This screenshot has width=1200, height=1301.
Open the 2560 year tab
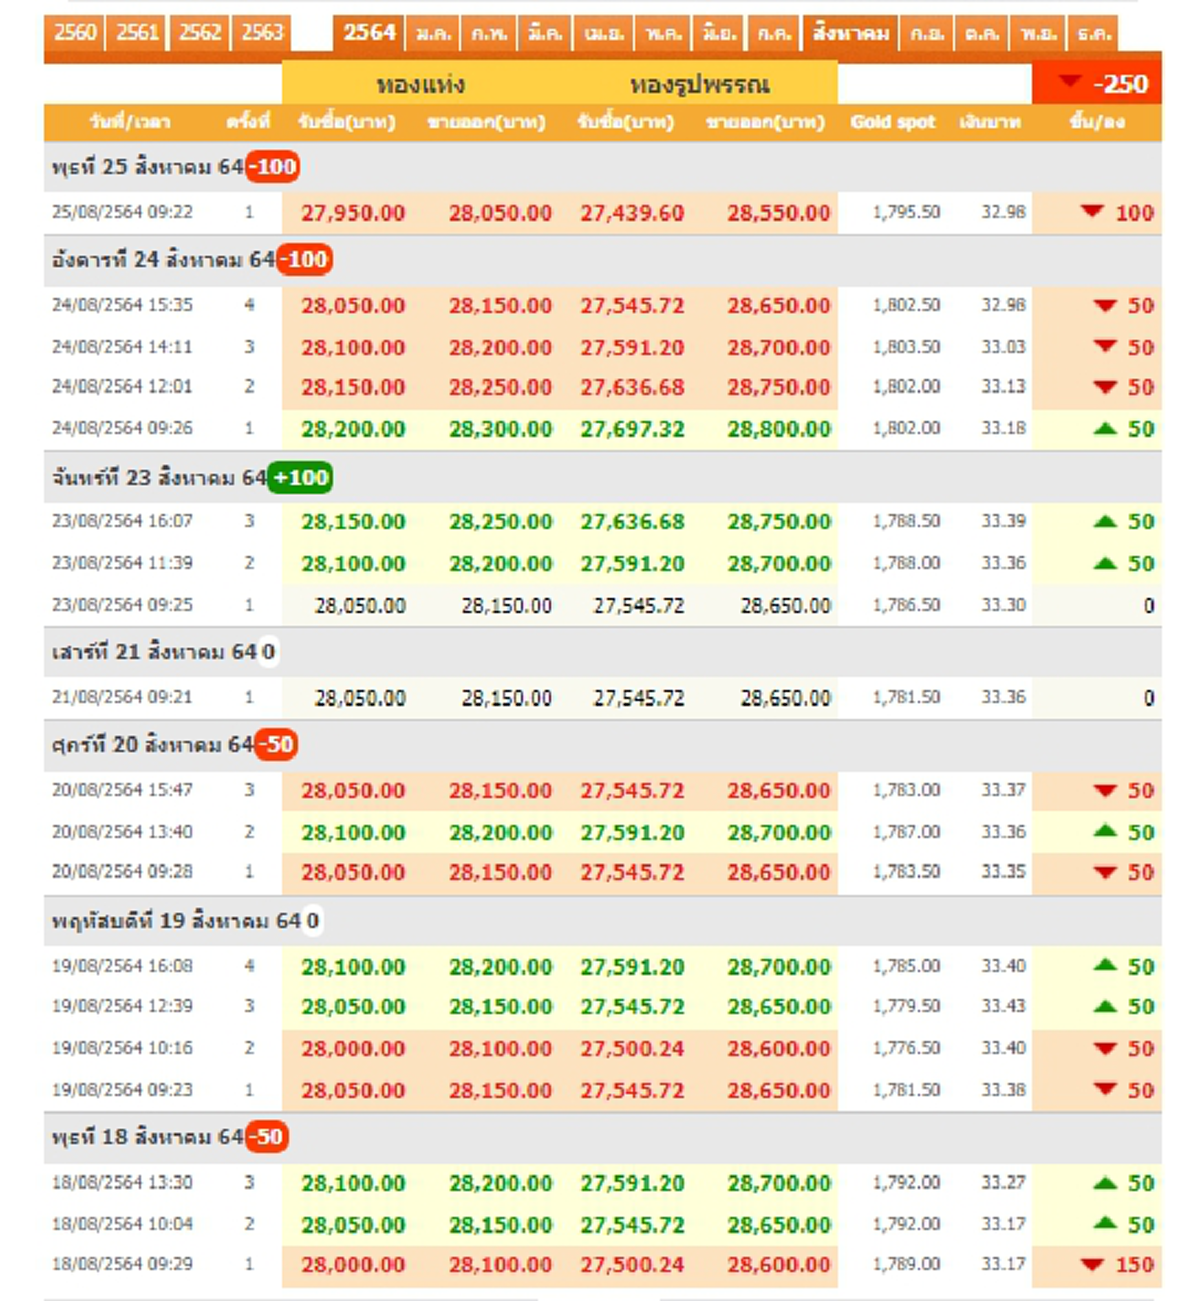click(x=75, y=33)
